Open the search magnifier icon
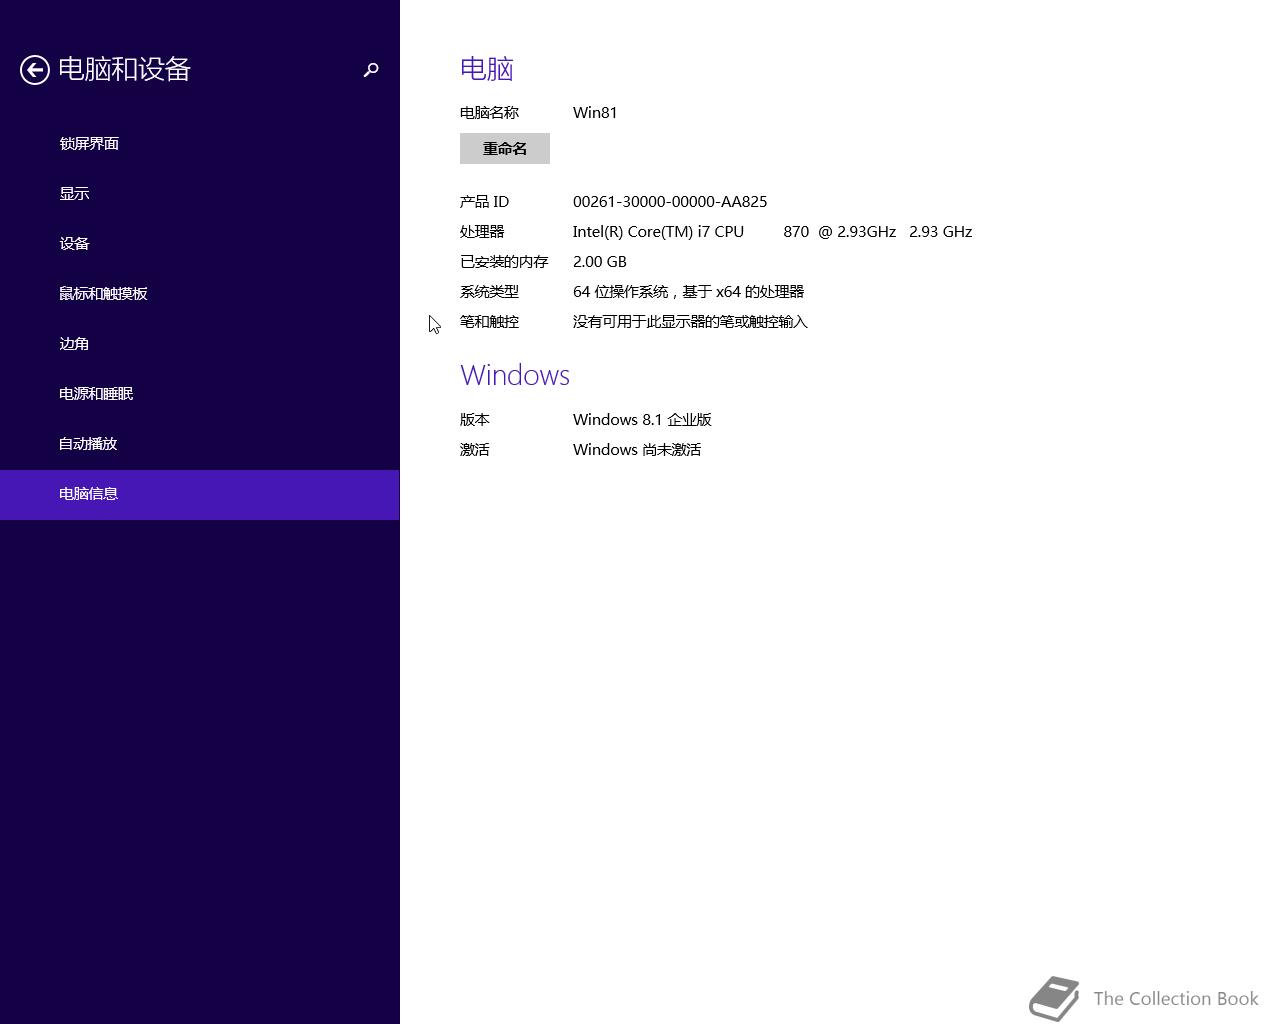This screenshot has width=1280, height=1024. [371, 70]
